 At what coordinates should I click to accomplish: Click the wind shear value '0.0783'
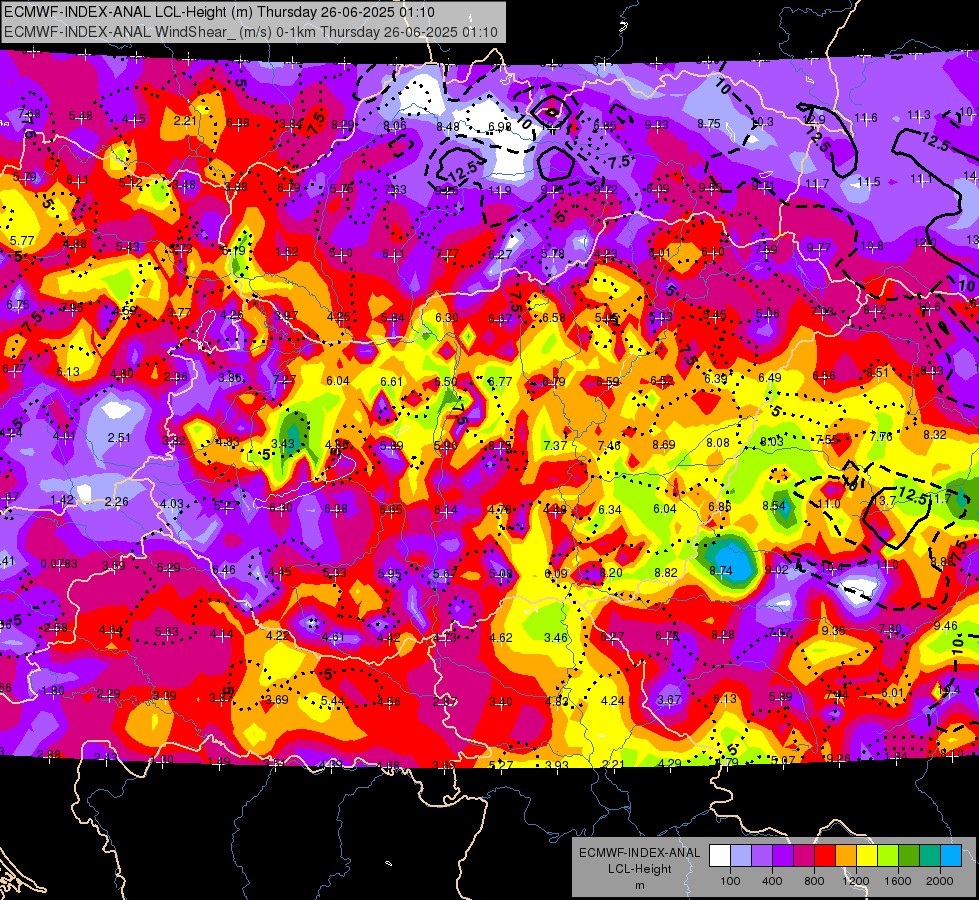[59, 564]
